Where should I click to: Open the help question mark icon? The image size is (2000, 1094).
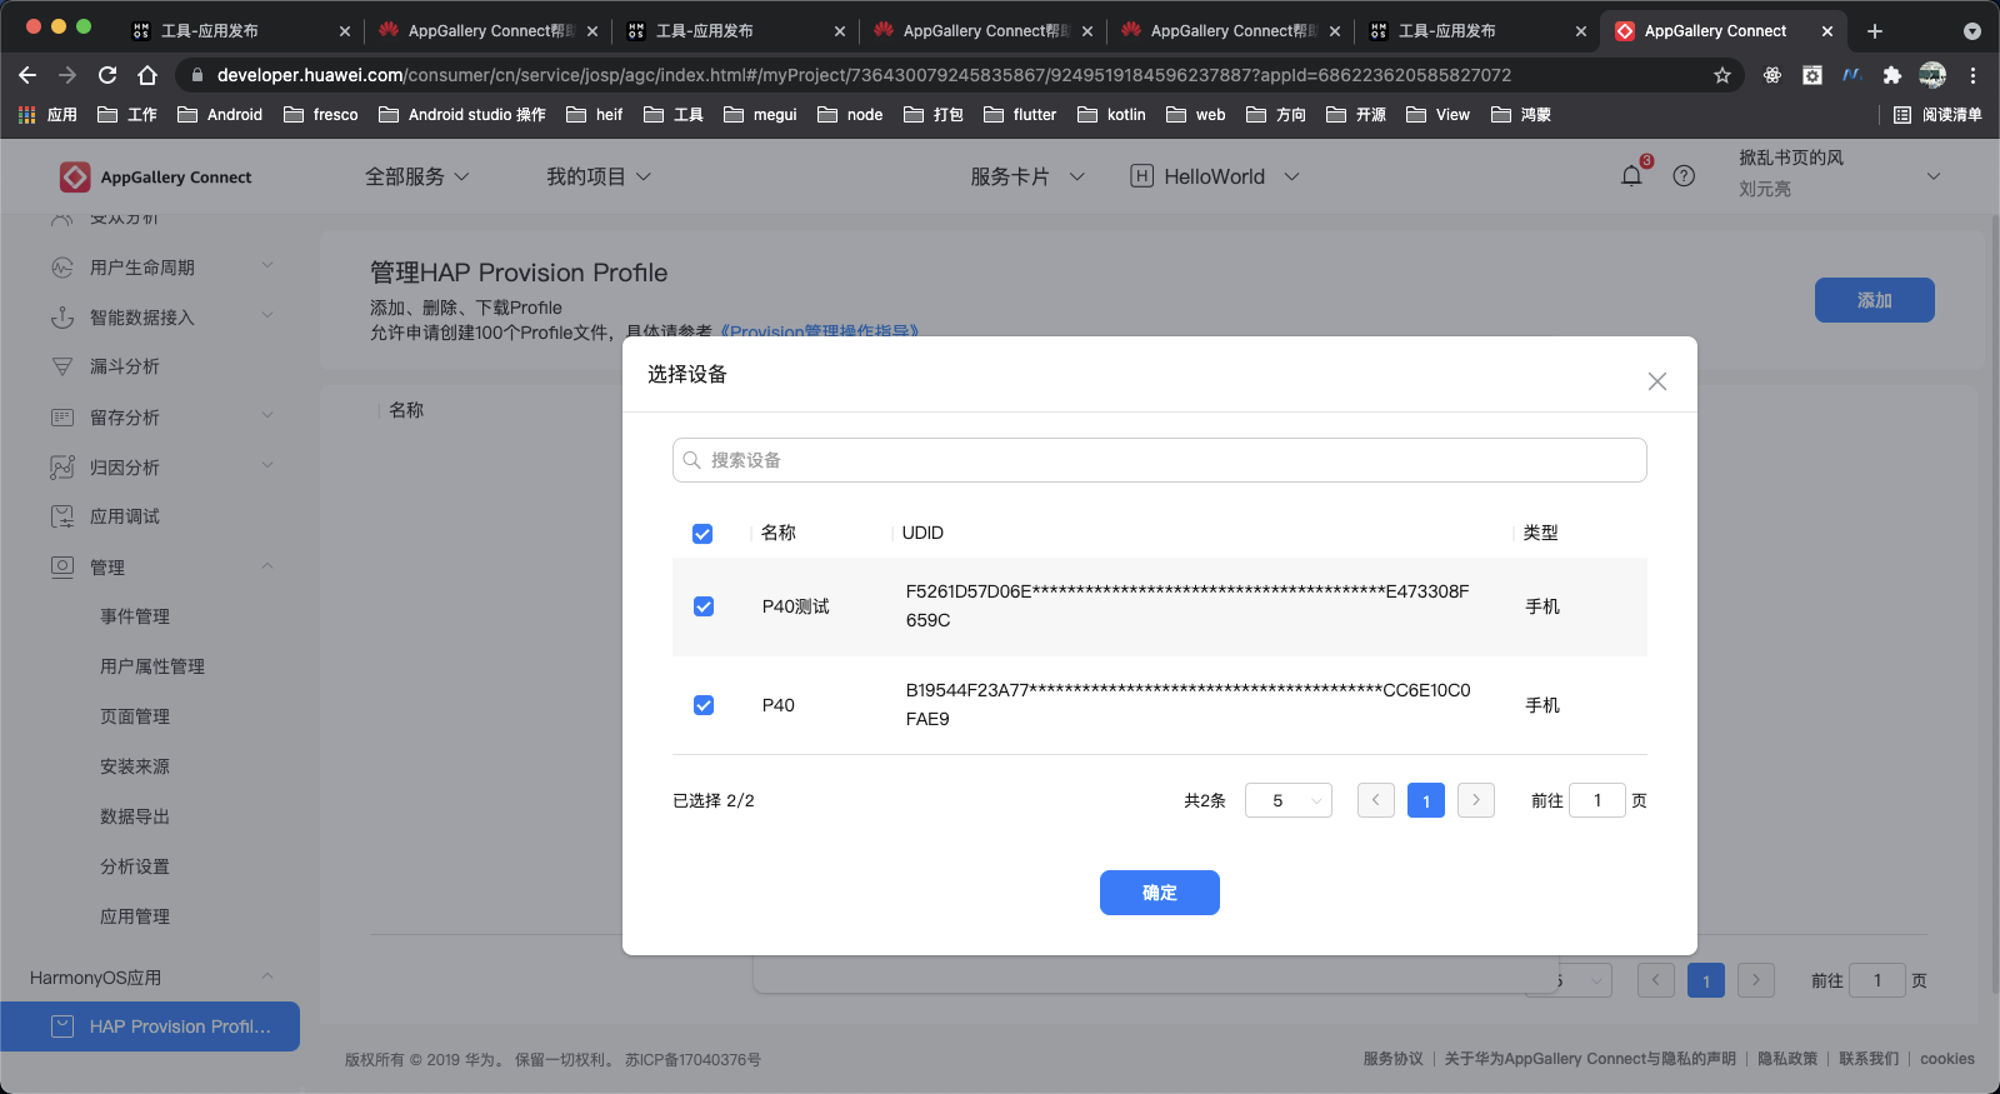click(x=1684, y=176)
